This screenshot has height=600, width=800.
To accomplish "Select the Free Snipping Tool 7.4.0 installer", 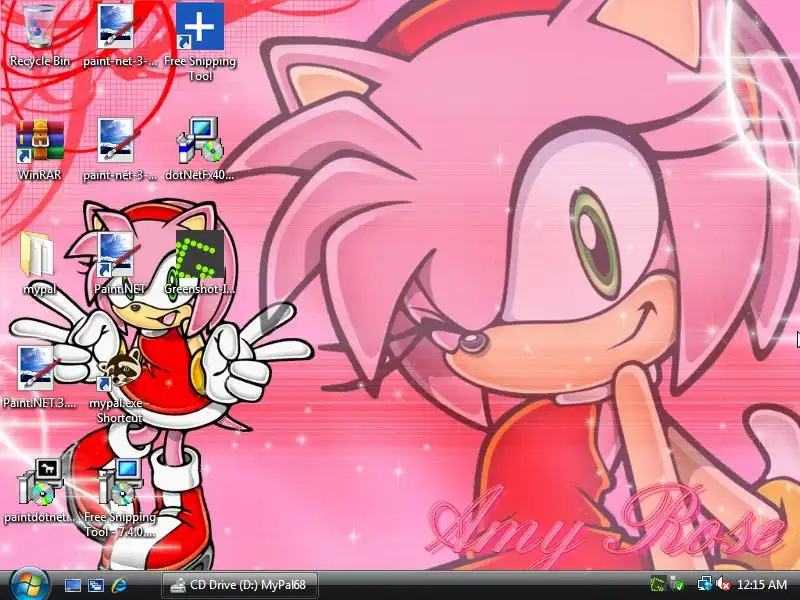I will [119, 498].
